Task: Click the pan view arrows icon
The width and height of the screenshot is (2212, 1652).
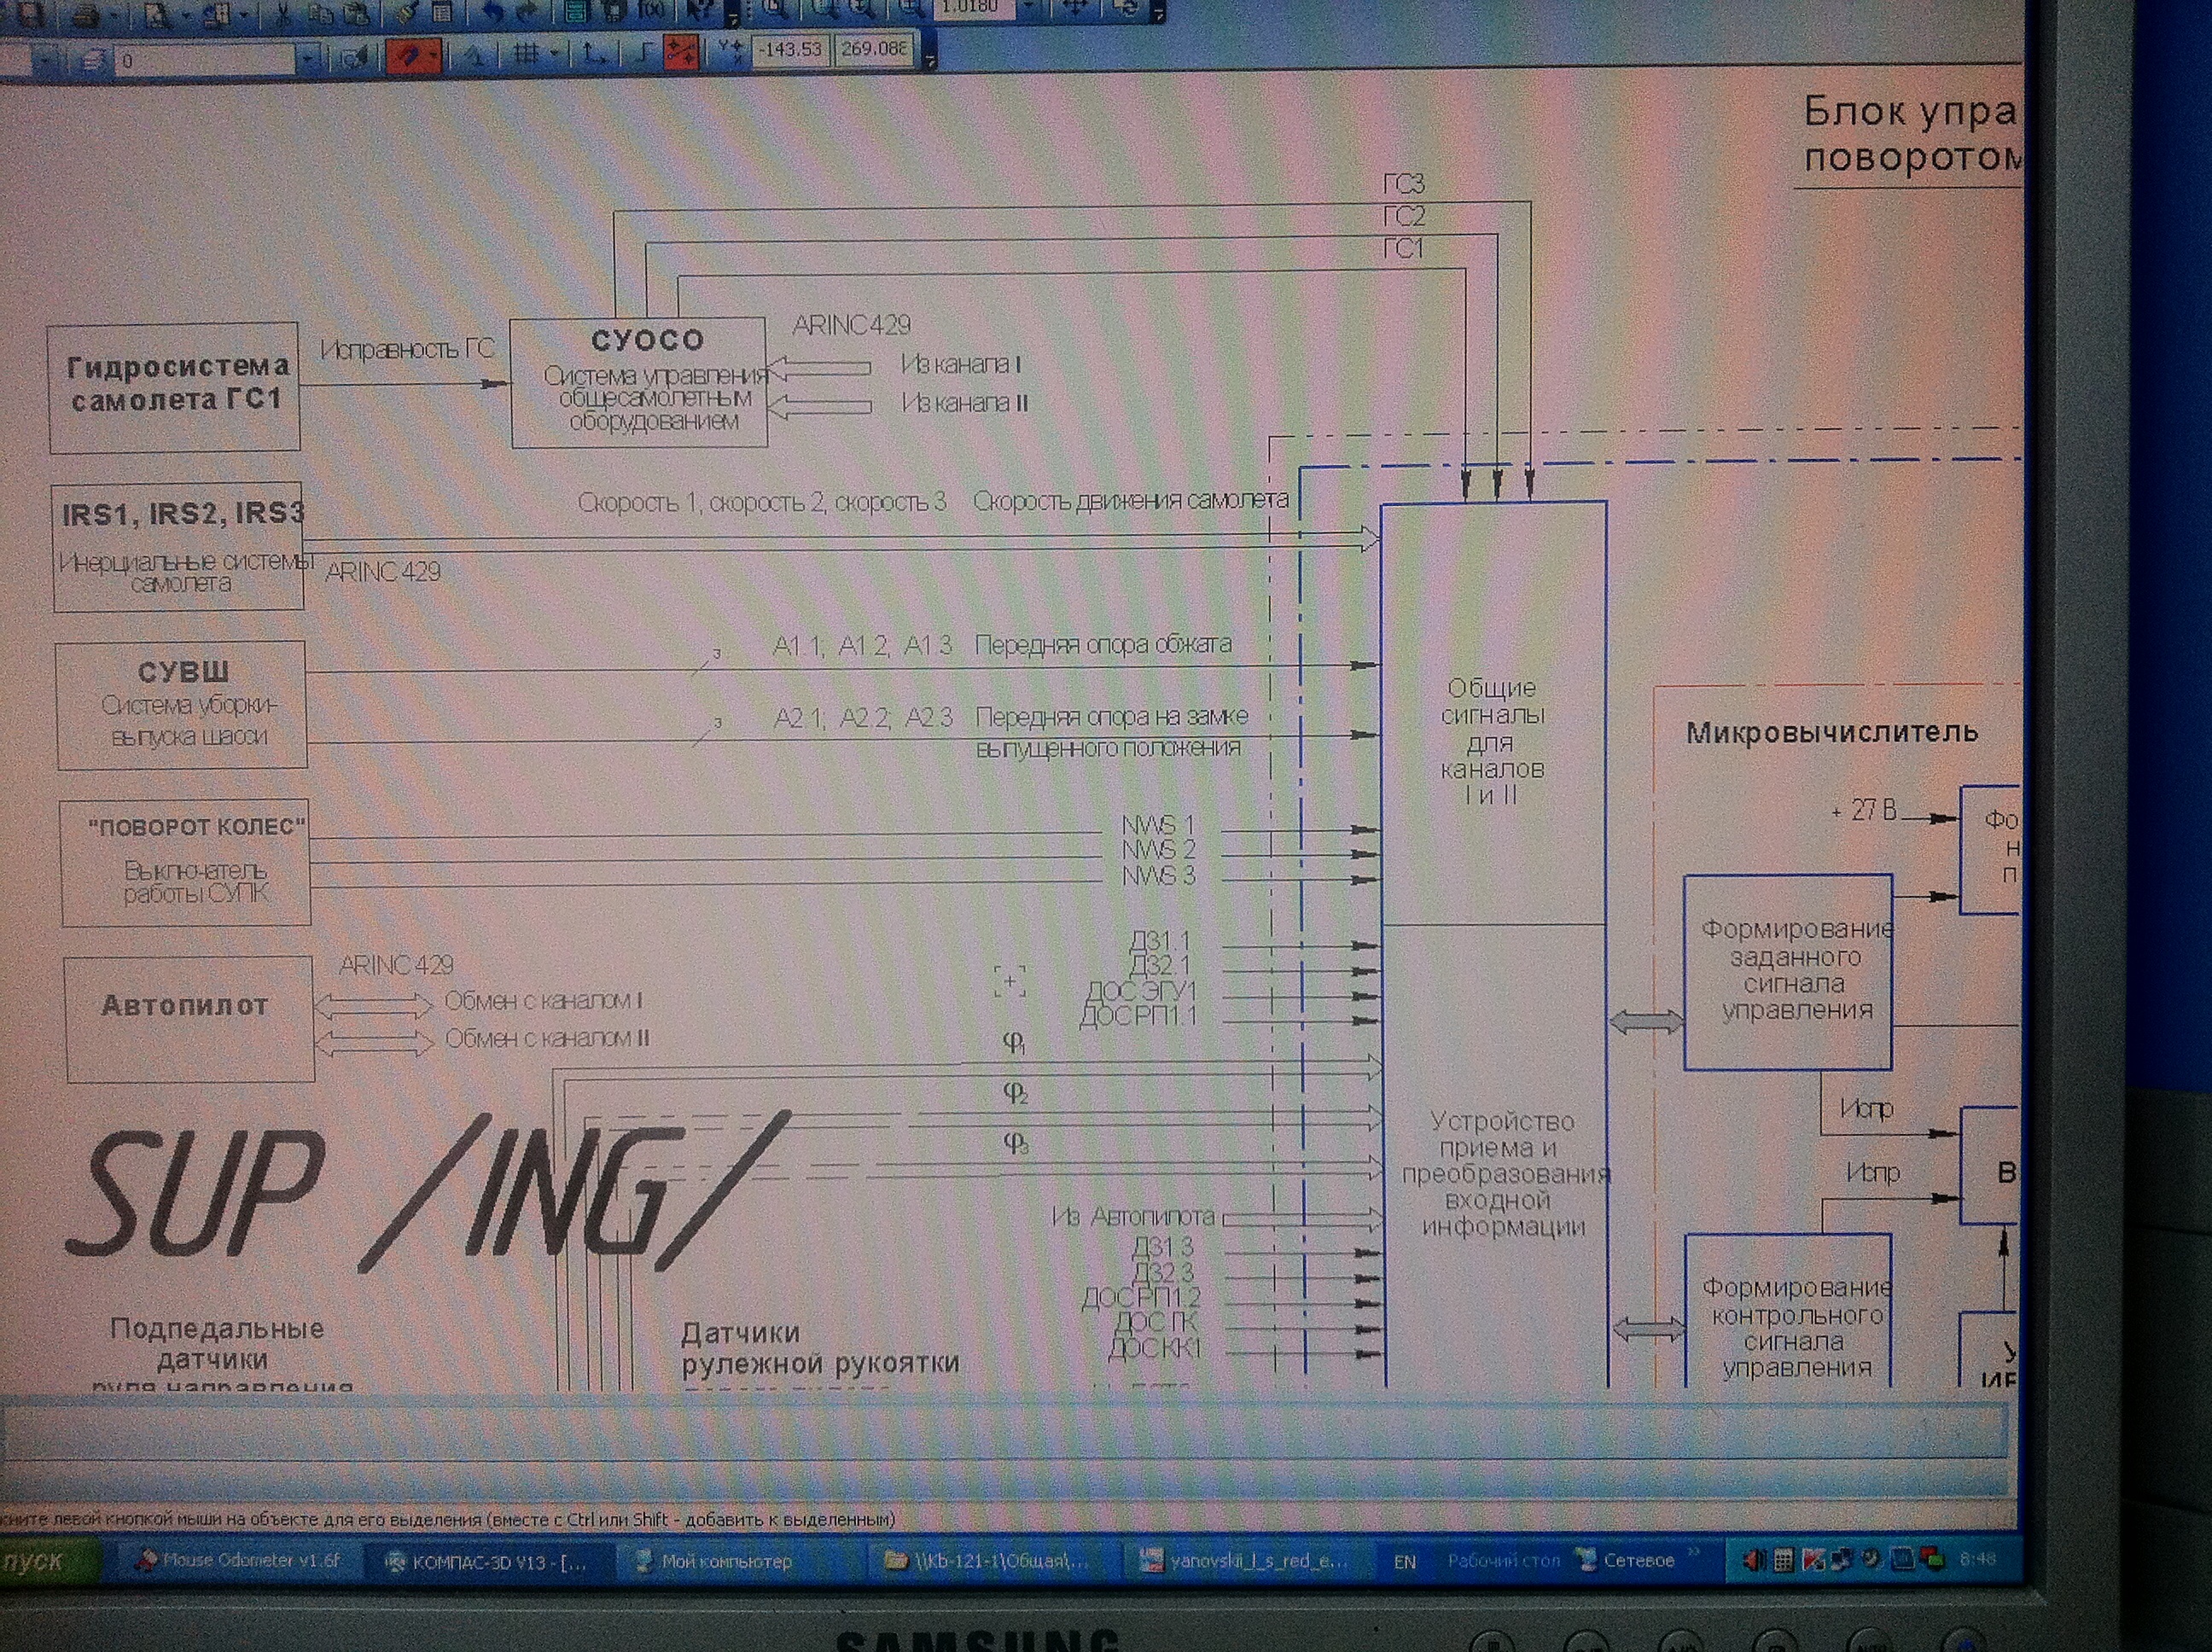Action: click(x=1077, y=8)
